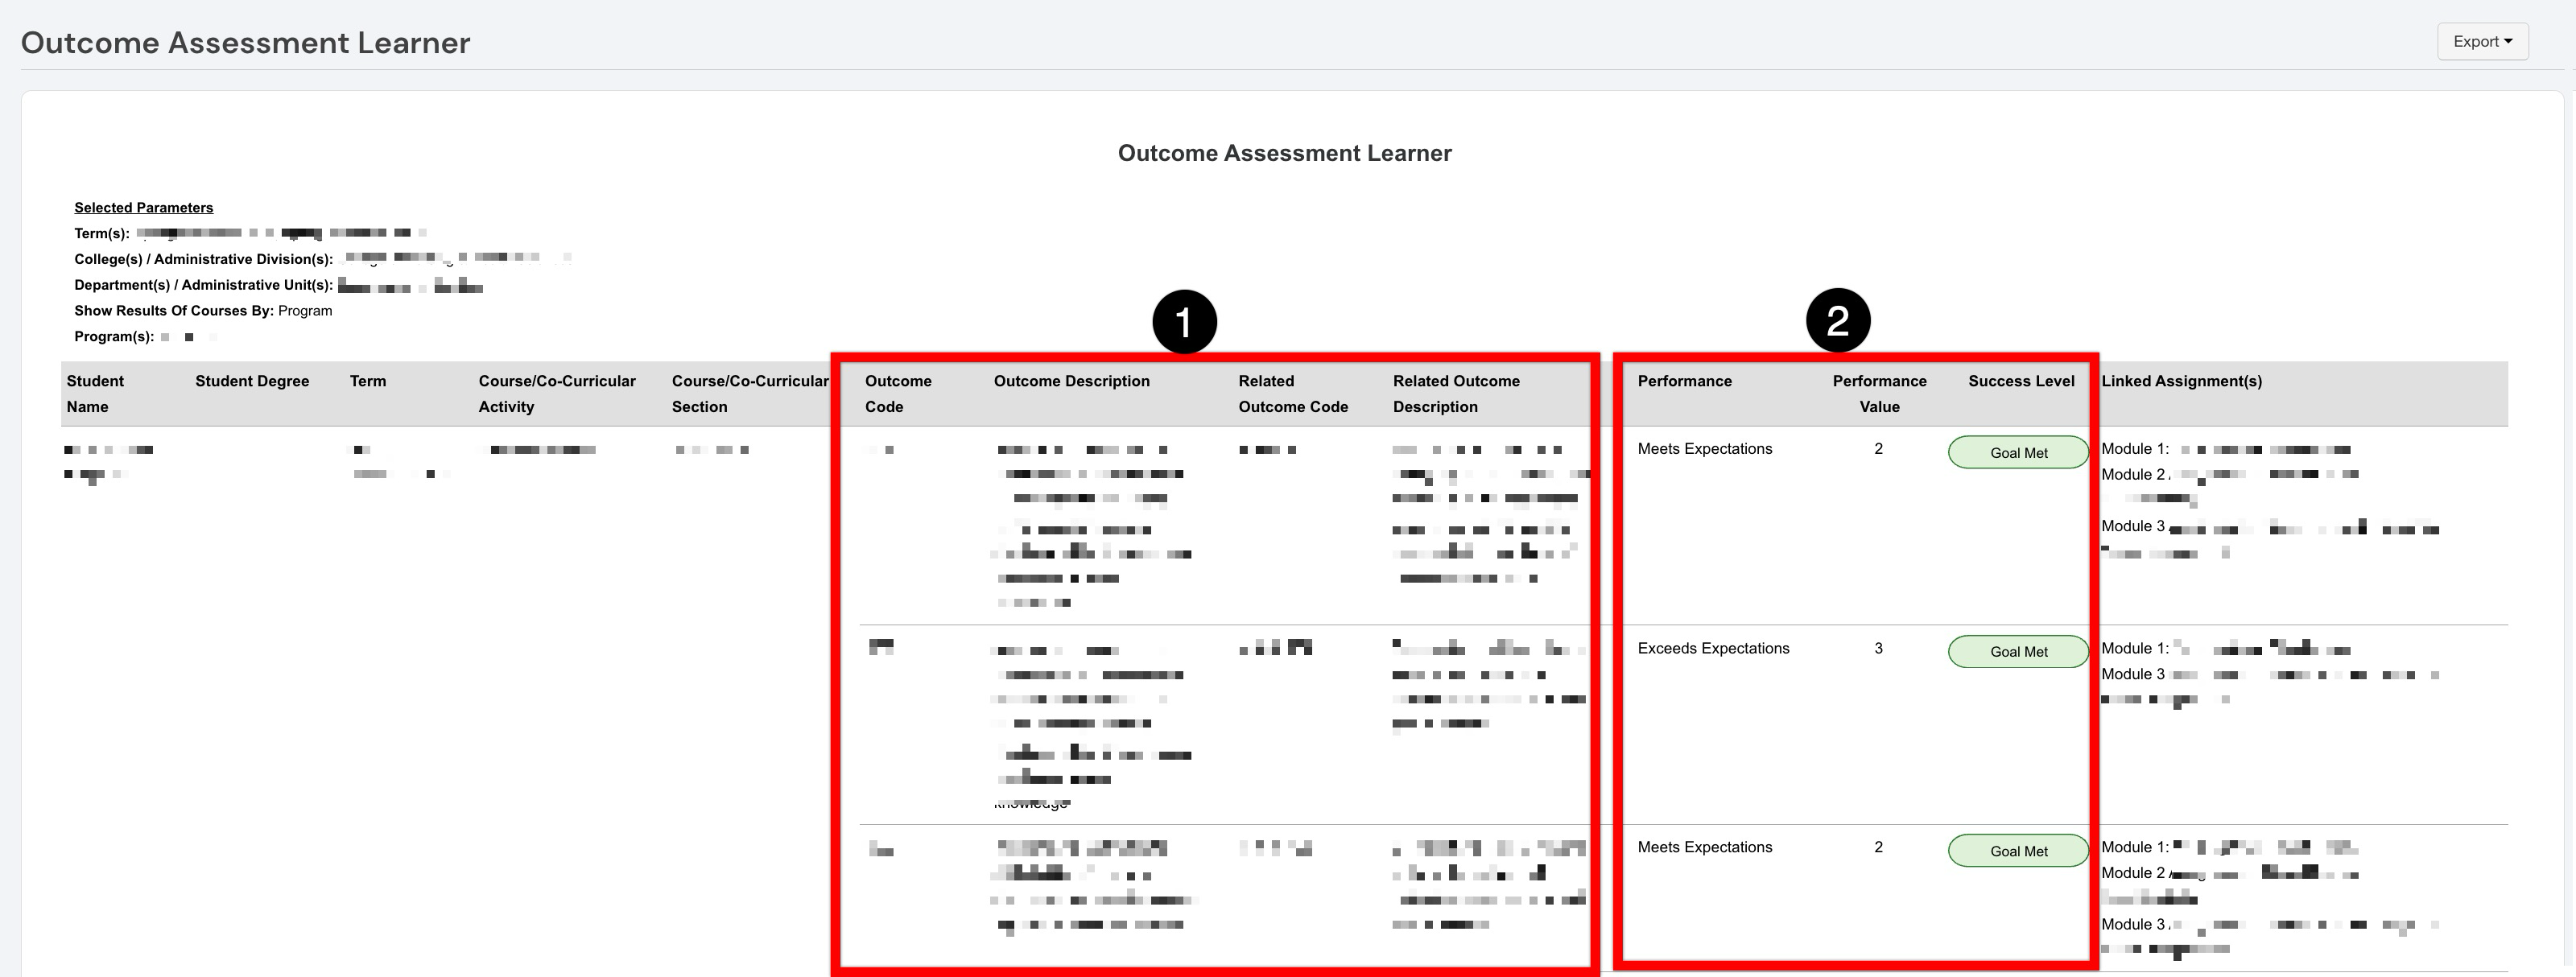Click the Related Outcome Description column header
The width and height of the screenshot is (2576, 977).
pyautogui.click(x=1456, y=394)
